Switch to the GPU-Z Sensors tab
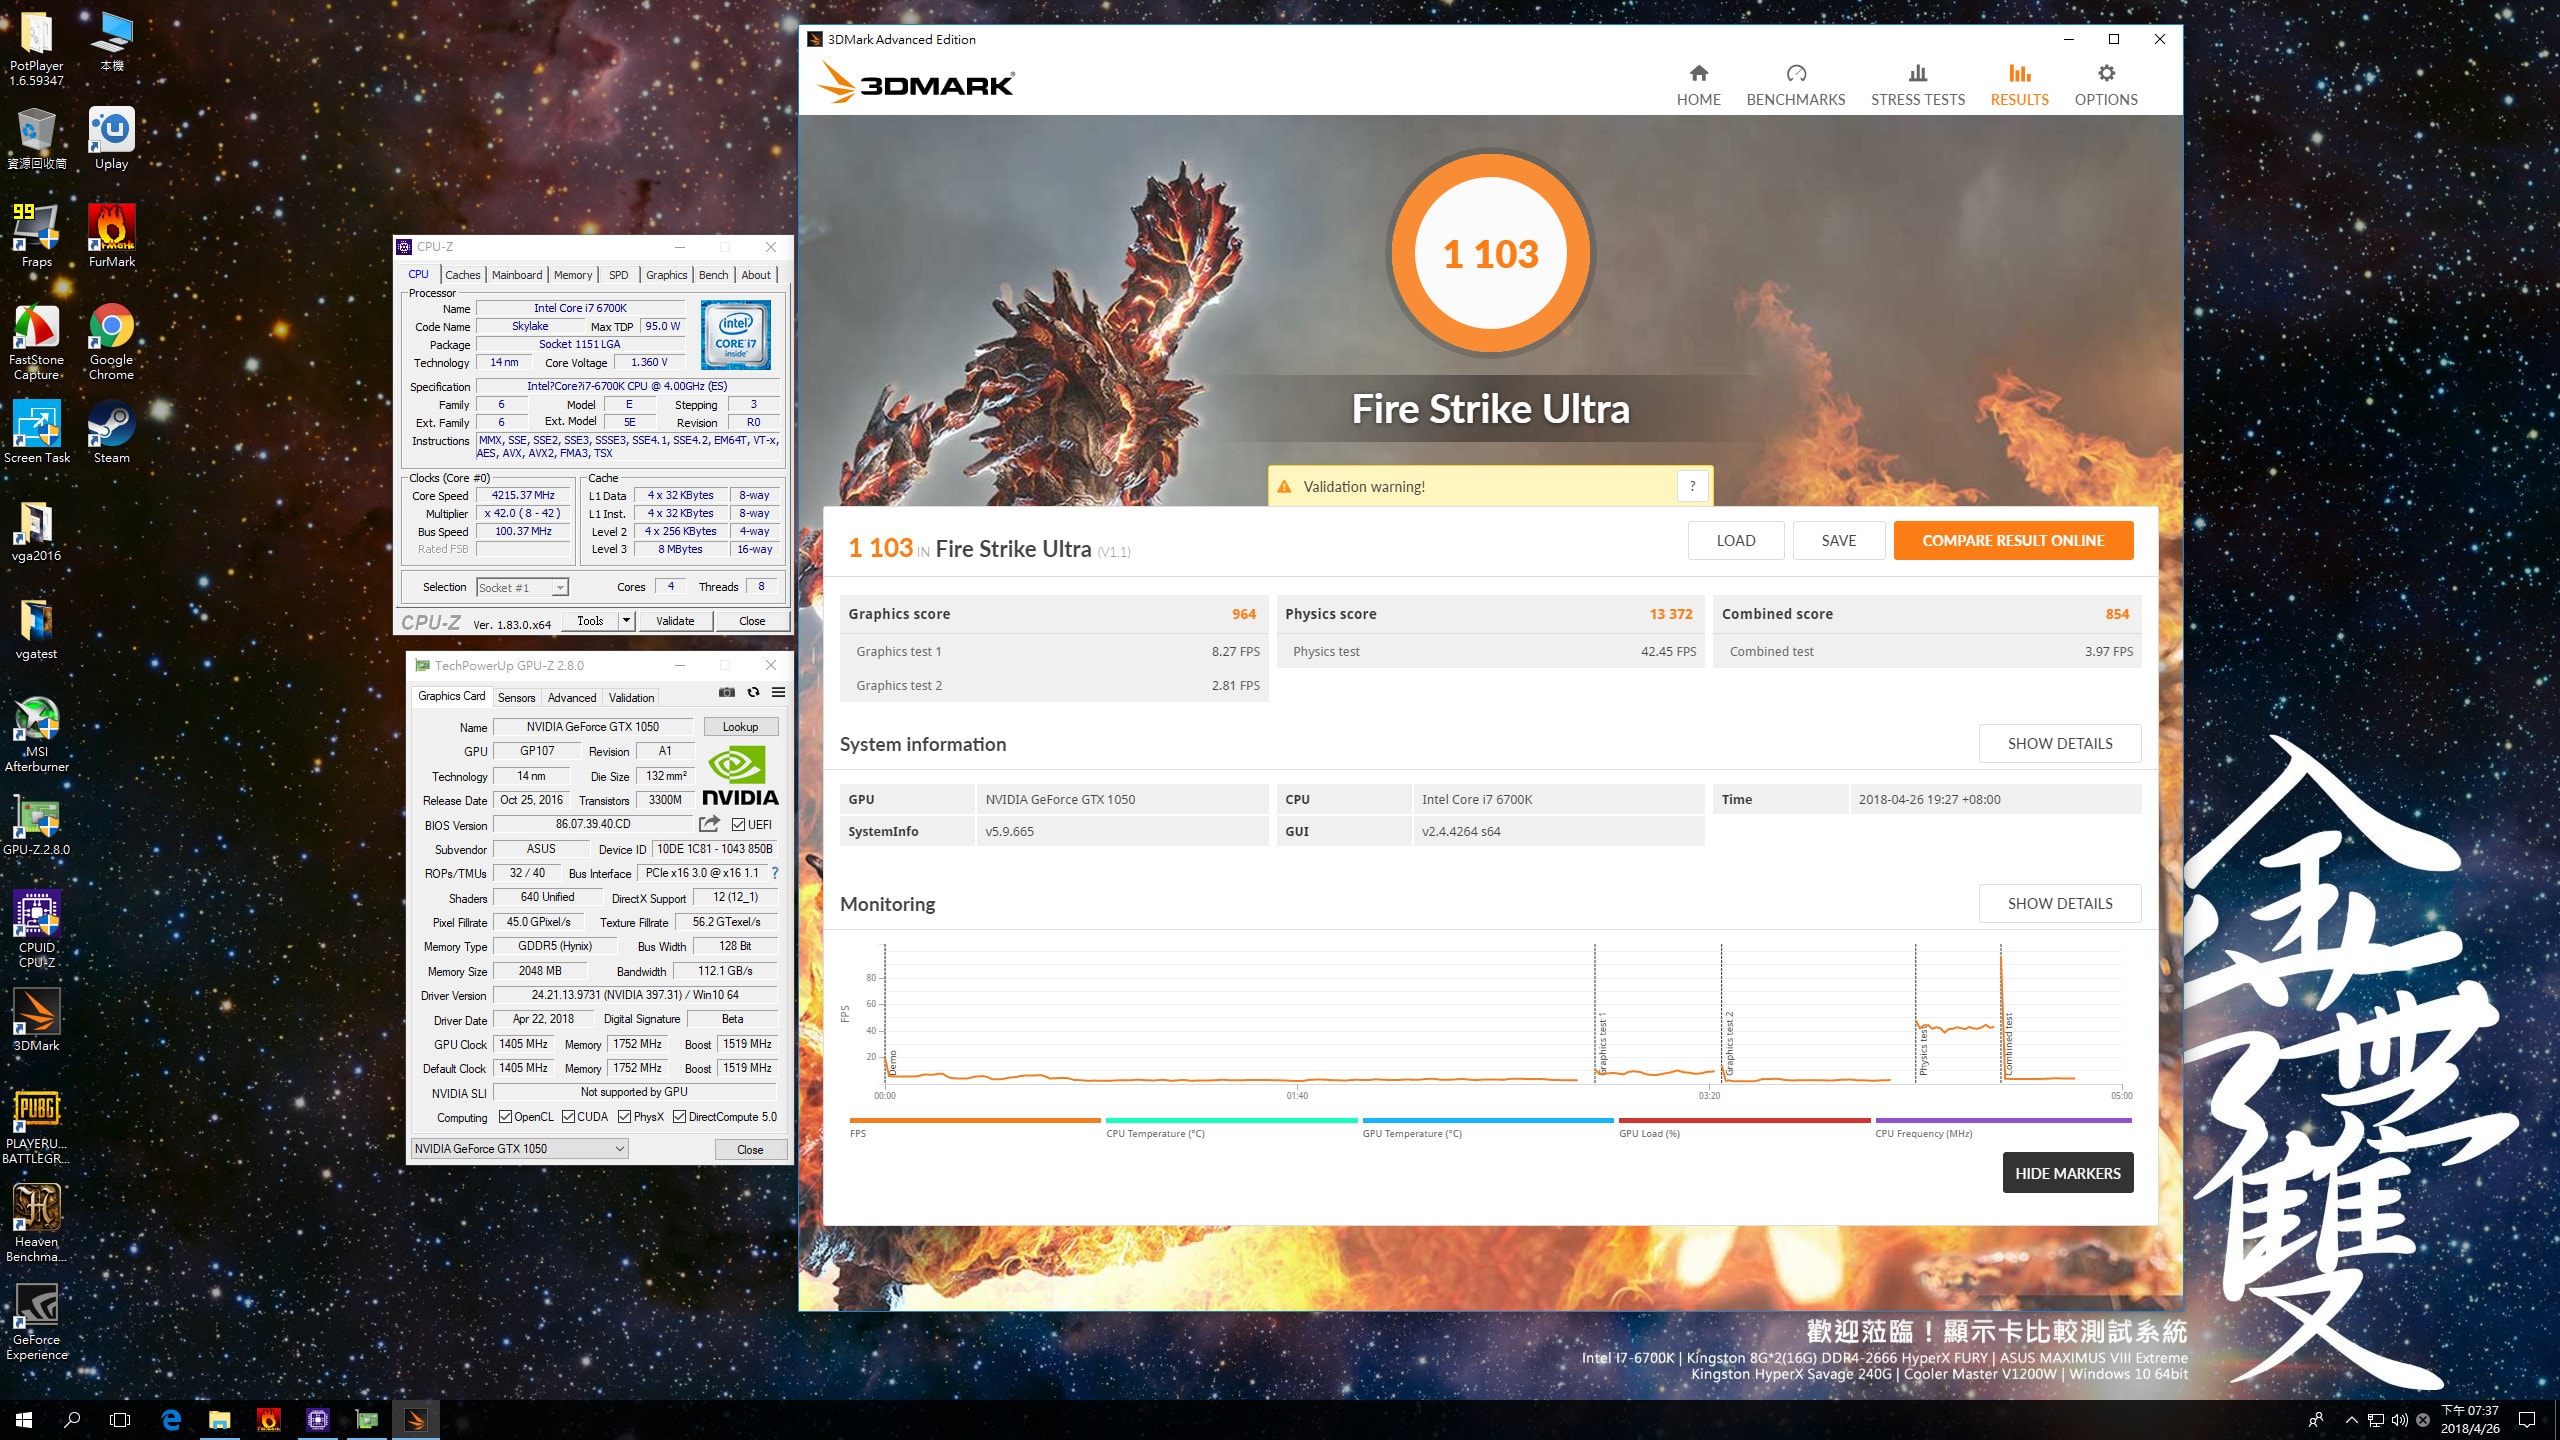The height and width of the screenshot is (1440, 2560). (x=516, y=698)
